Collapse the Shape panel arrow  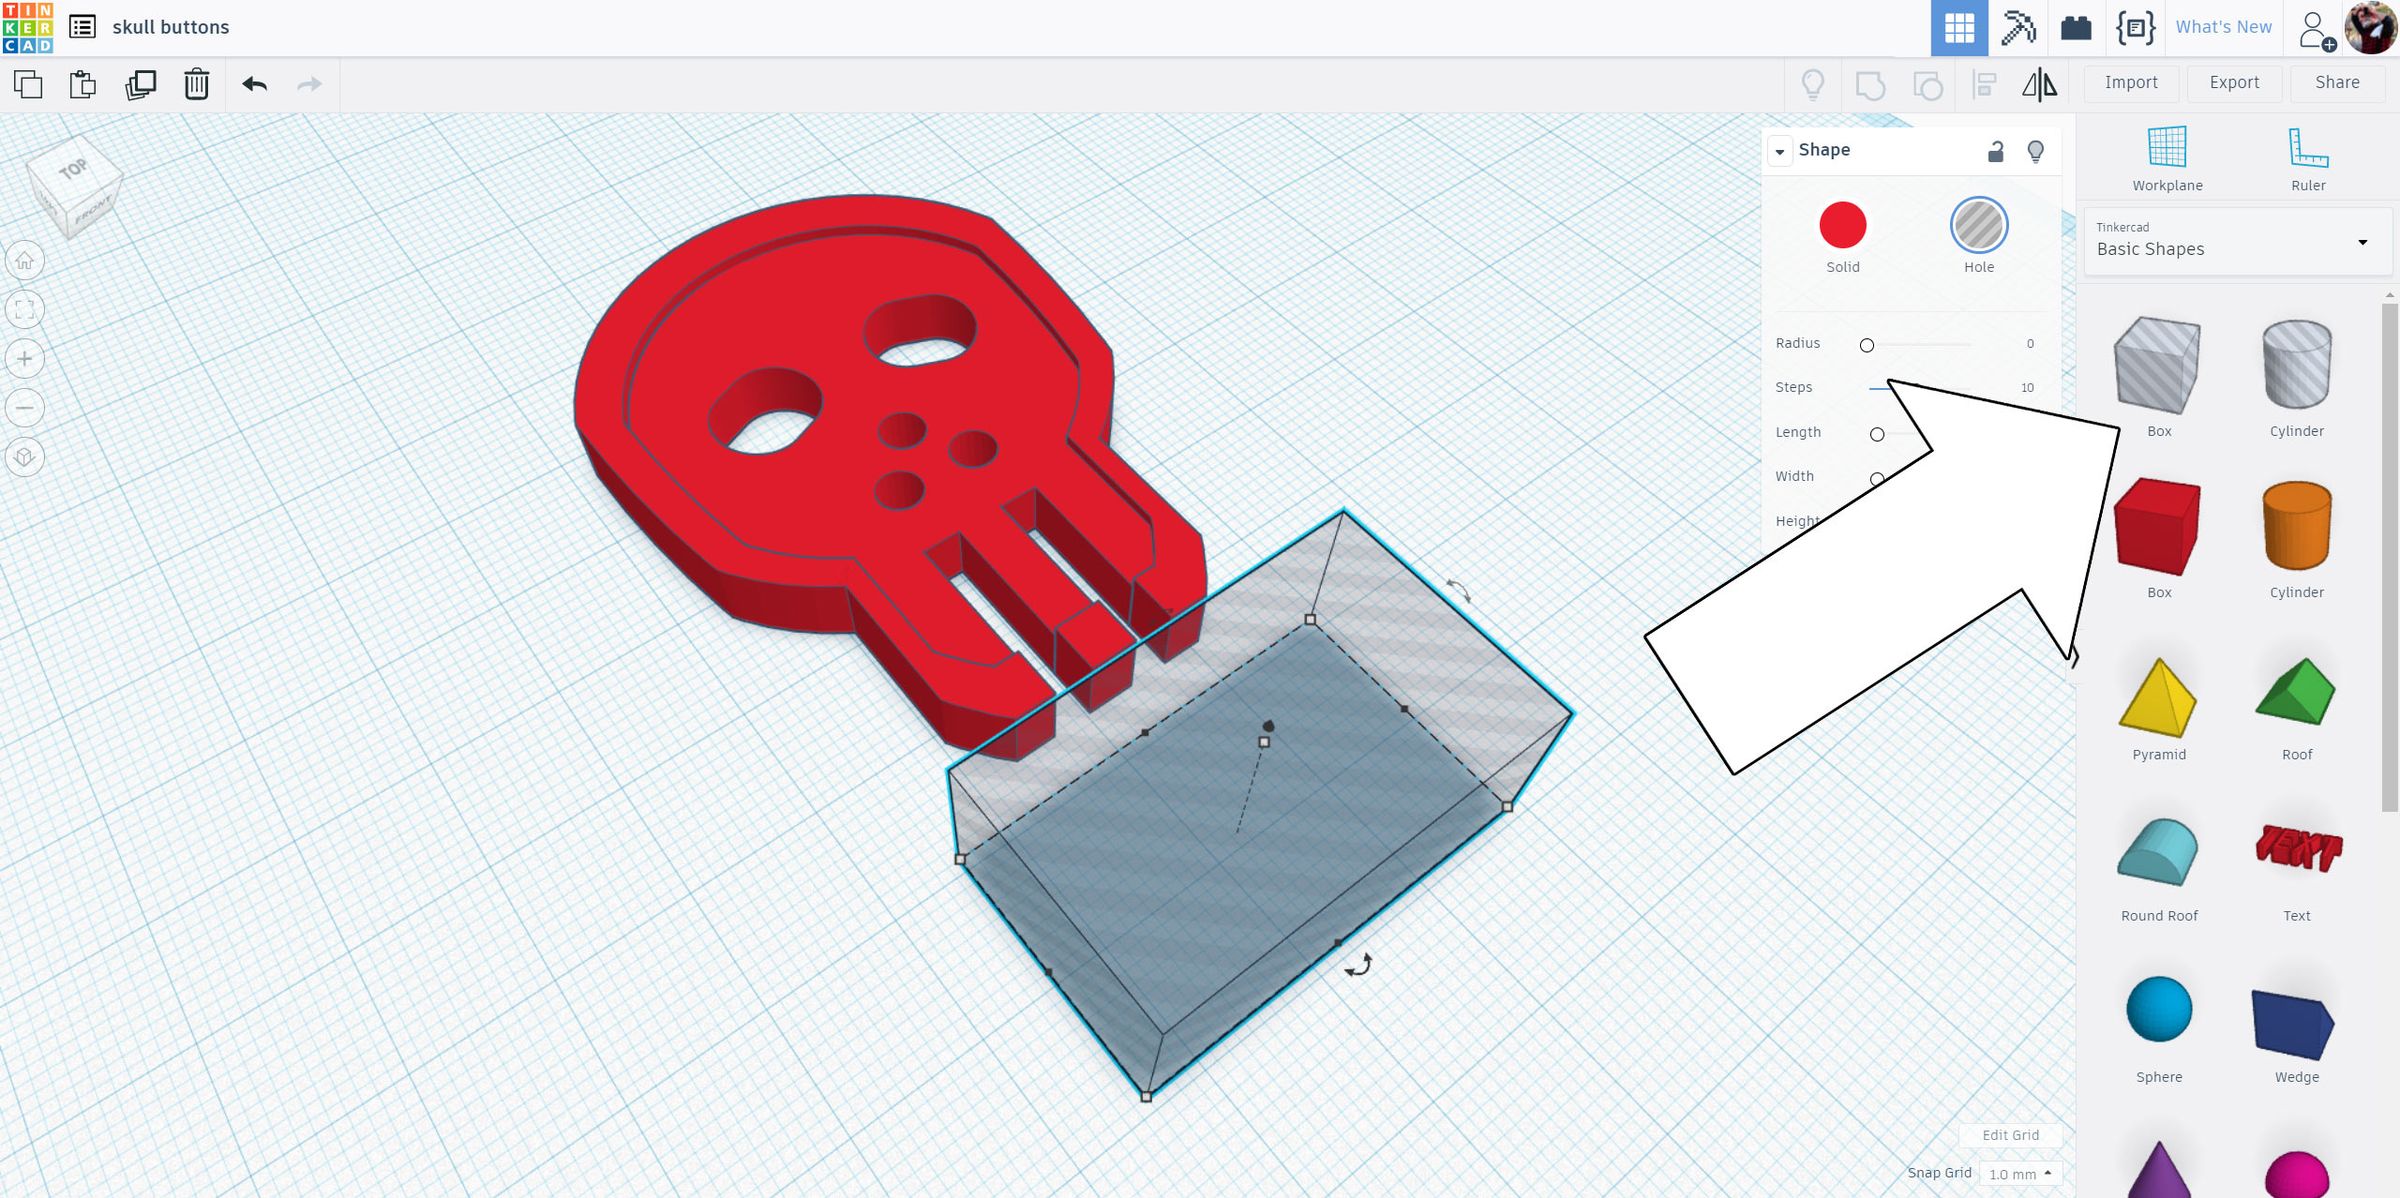(1780, 151)
